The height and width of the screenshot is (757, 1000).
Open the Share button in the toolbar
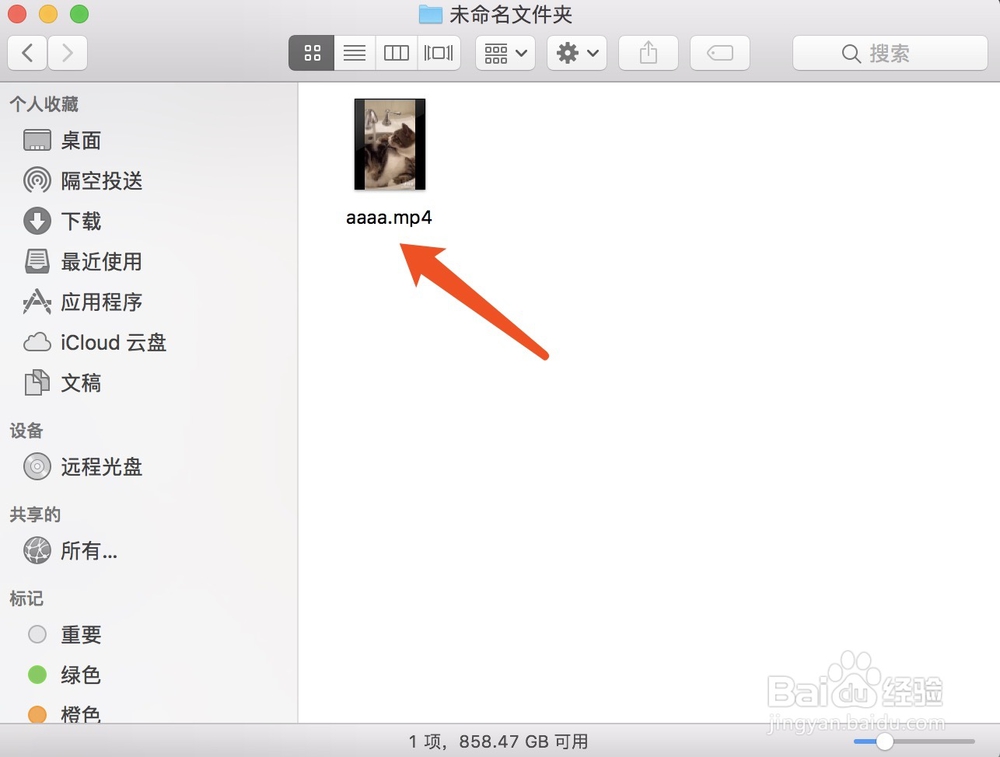[648, 52]
